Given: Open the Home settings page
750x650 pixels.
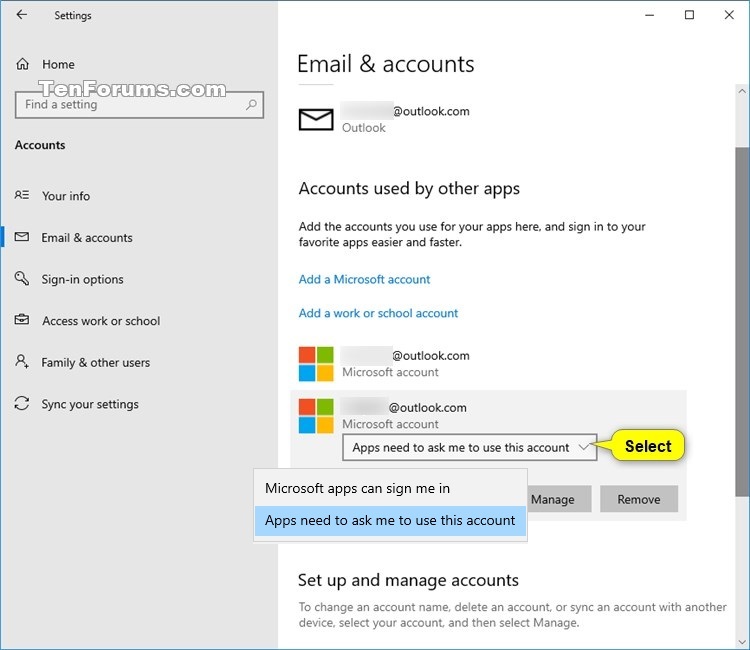Looking at the screenshot, I should click(58, 64).
